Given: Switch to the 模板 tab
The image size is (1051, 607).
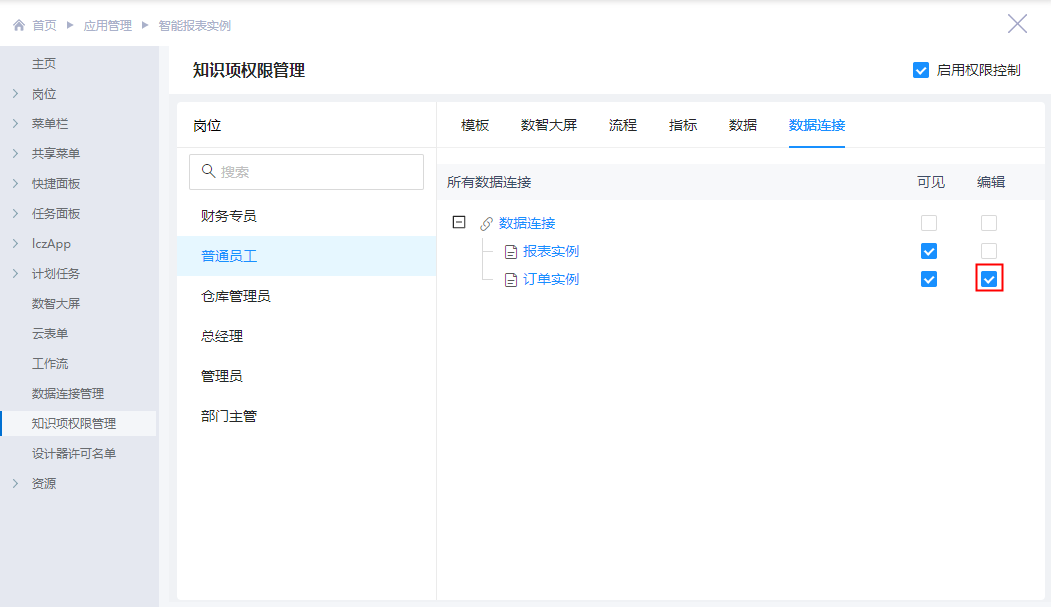Looking at the screenshot, I should [x=475, y=125].
